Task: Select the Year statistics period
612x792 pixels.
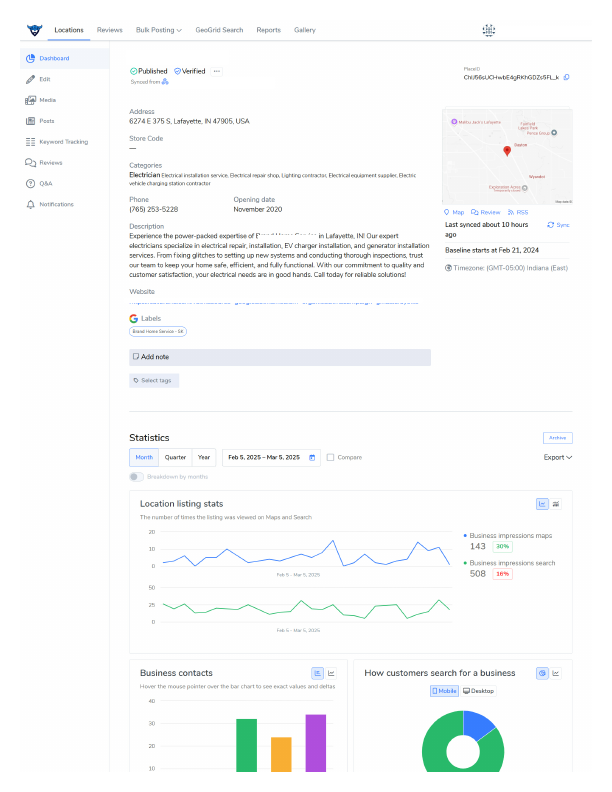Action: [x=203, y=458]
